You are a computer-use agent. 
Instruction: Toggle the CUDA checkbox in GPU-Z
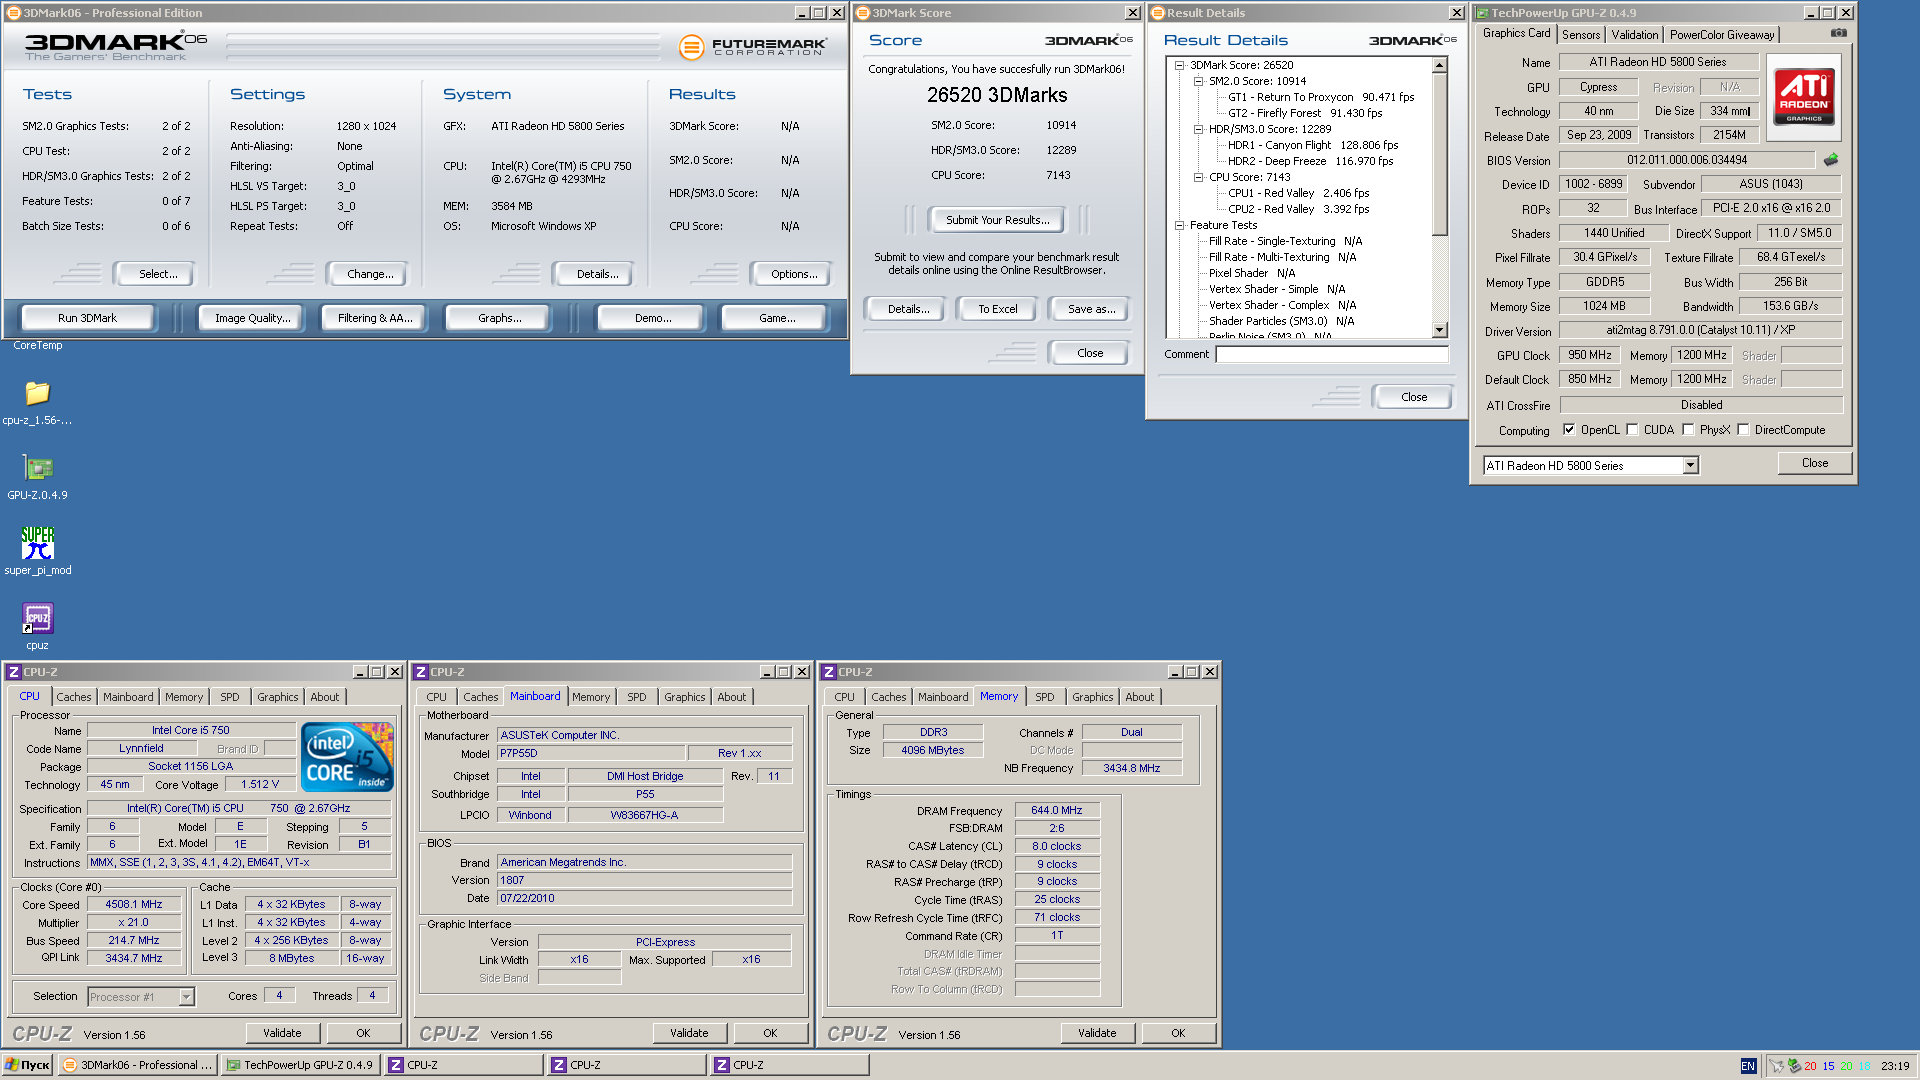pyautogui.click(x=1632, y=430)
